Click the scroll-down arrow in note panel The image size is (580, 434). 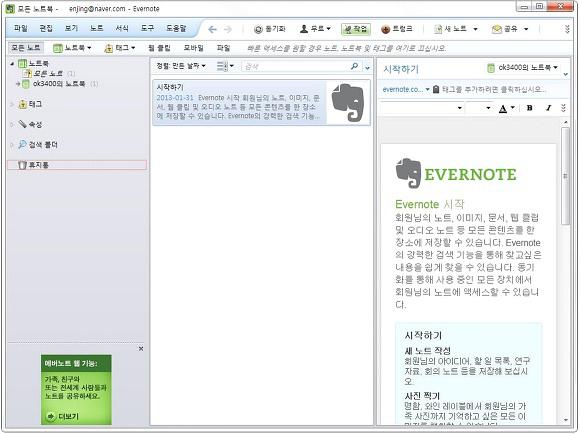(x=566, y=420)
